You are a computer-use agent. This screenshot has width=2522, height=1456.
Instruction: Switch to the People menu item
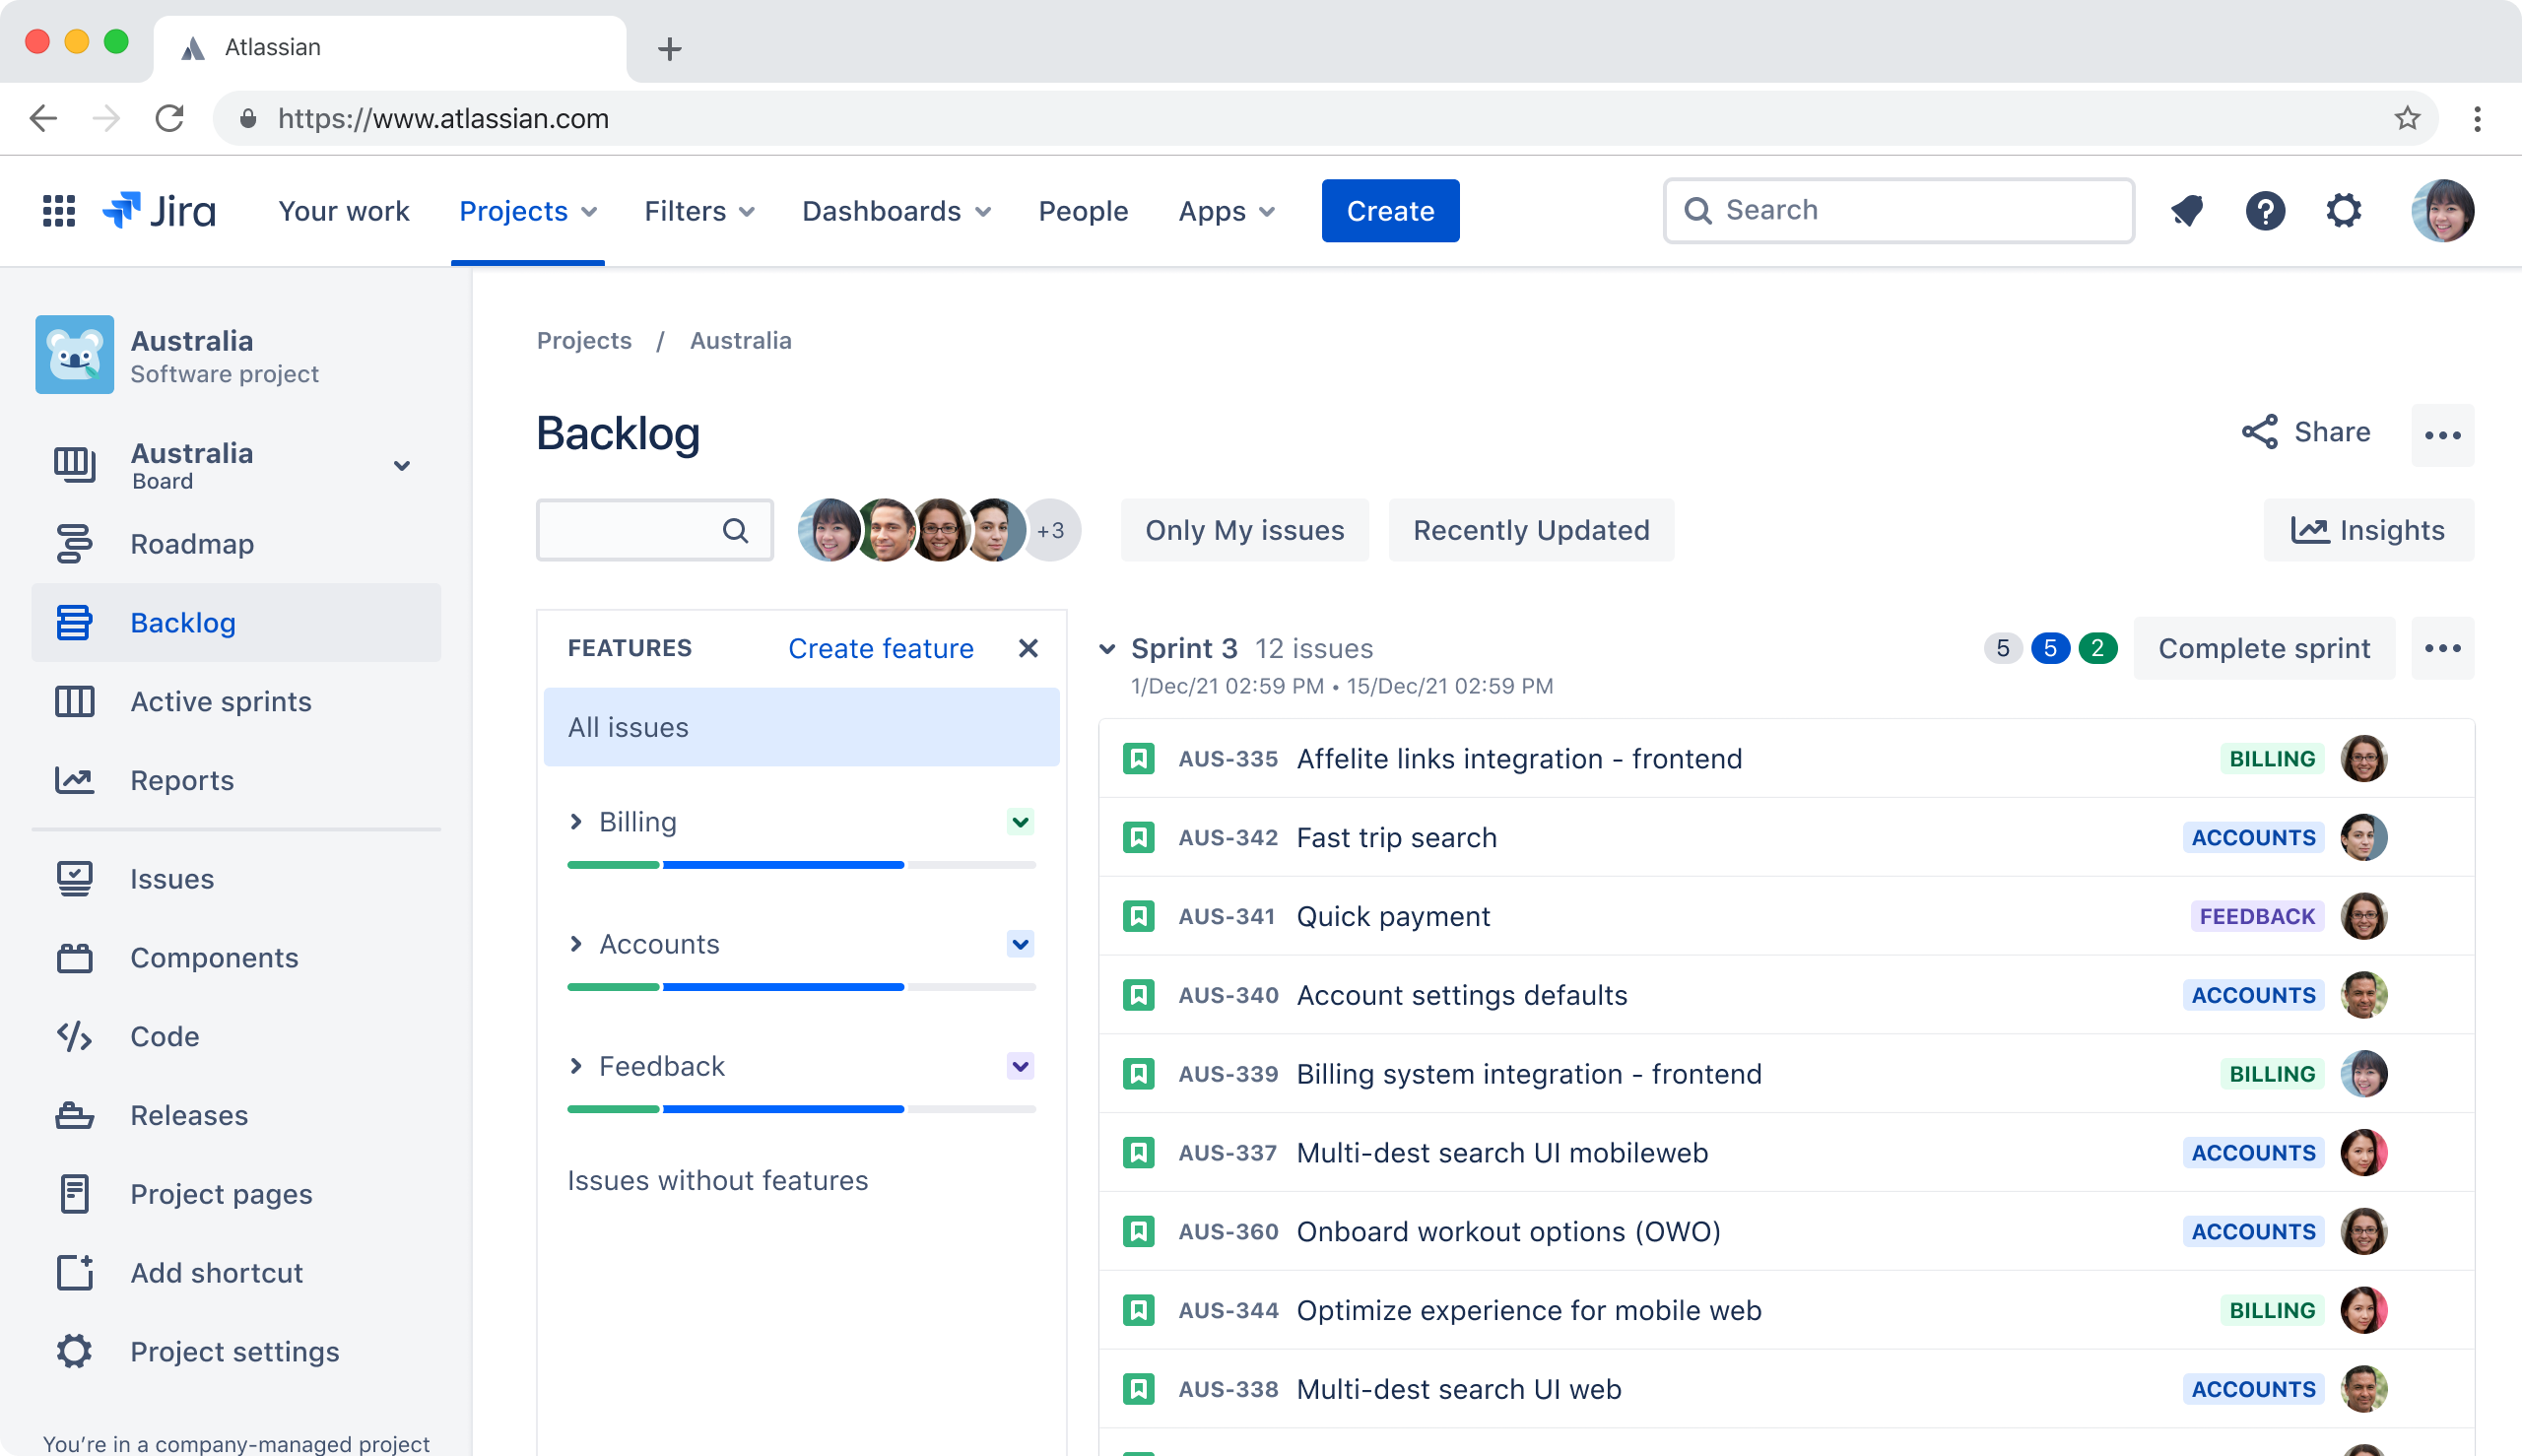1084,211
